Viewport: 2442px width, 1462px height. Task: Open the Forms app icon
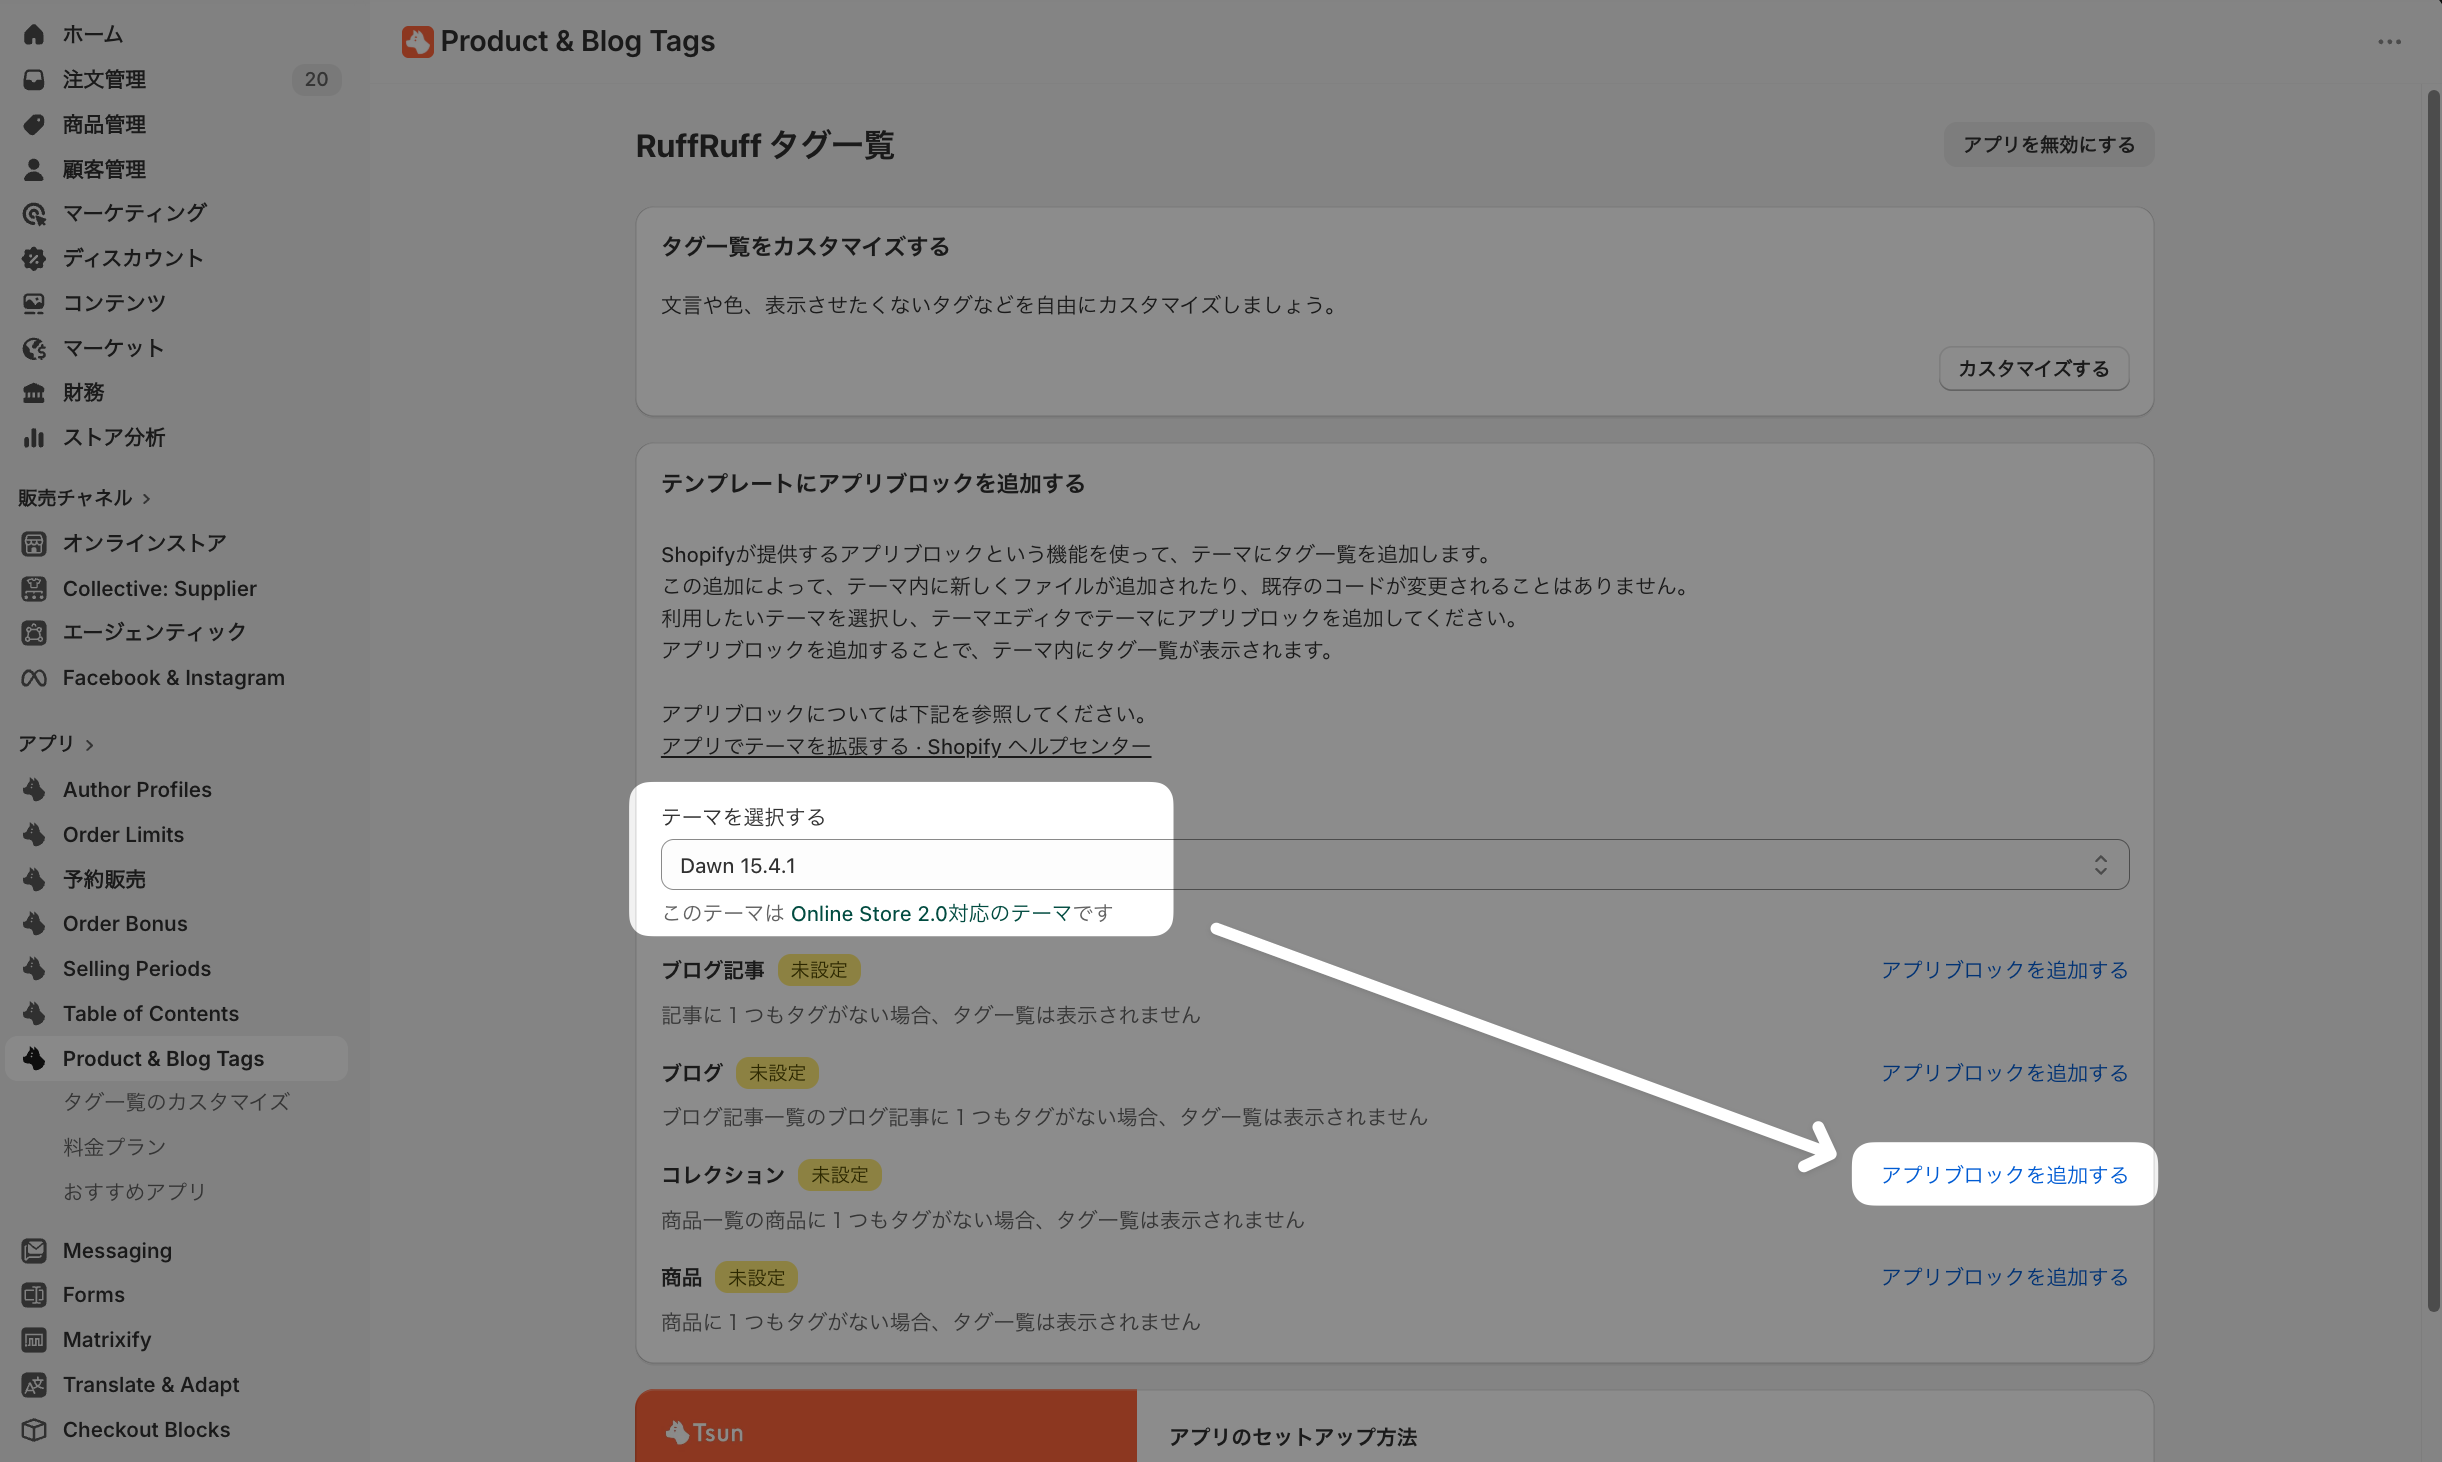[x=34, y=1295]
